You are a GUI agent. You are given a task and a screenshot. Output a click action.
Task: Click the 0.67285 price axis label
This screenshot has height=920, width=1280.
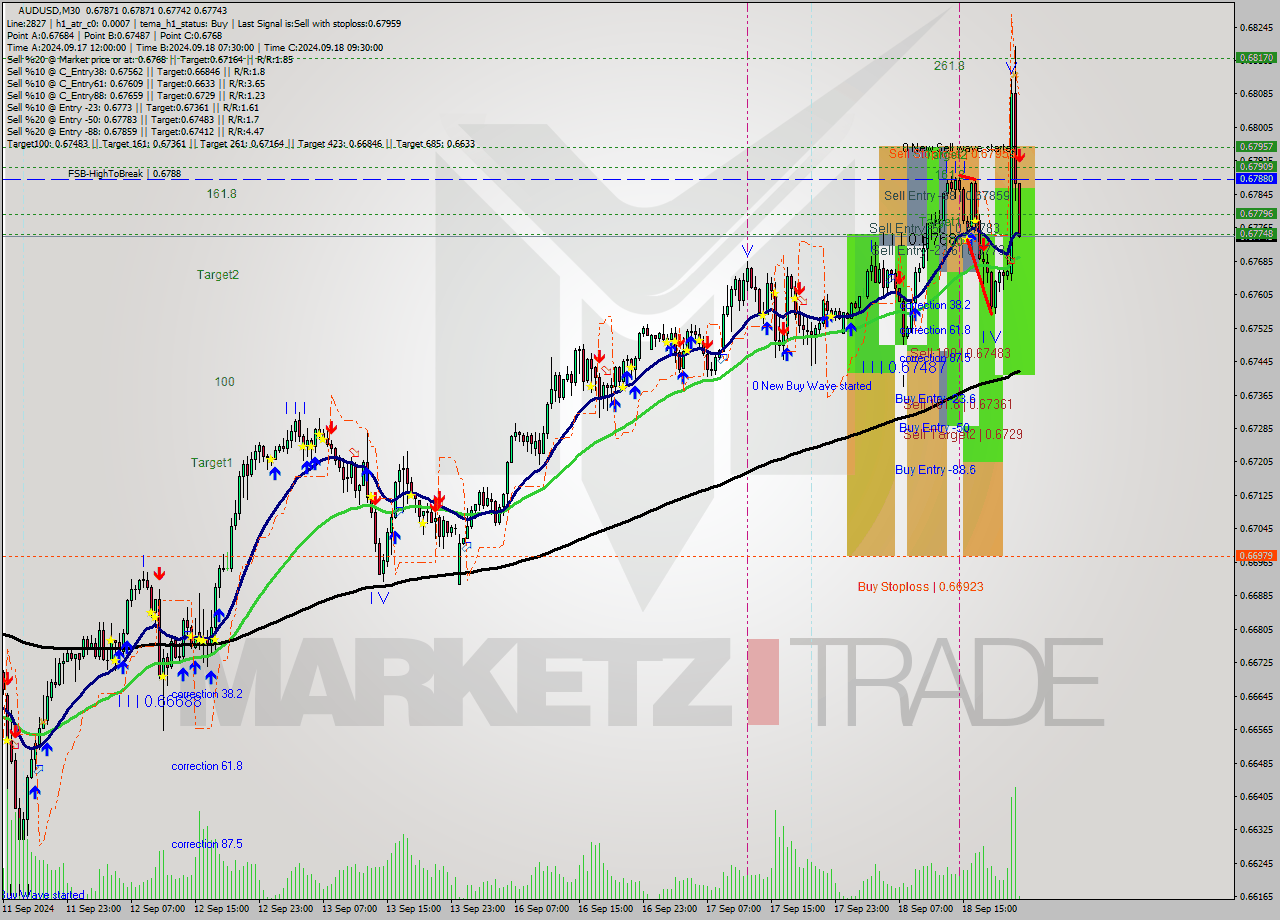[x=1257, y=428]
